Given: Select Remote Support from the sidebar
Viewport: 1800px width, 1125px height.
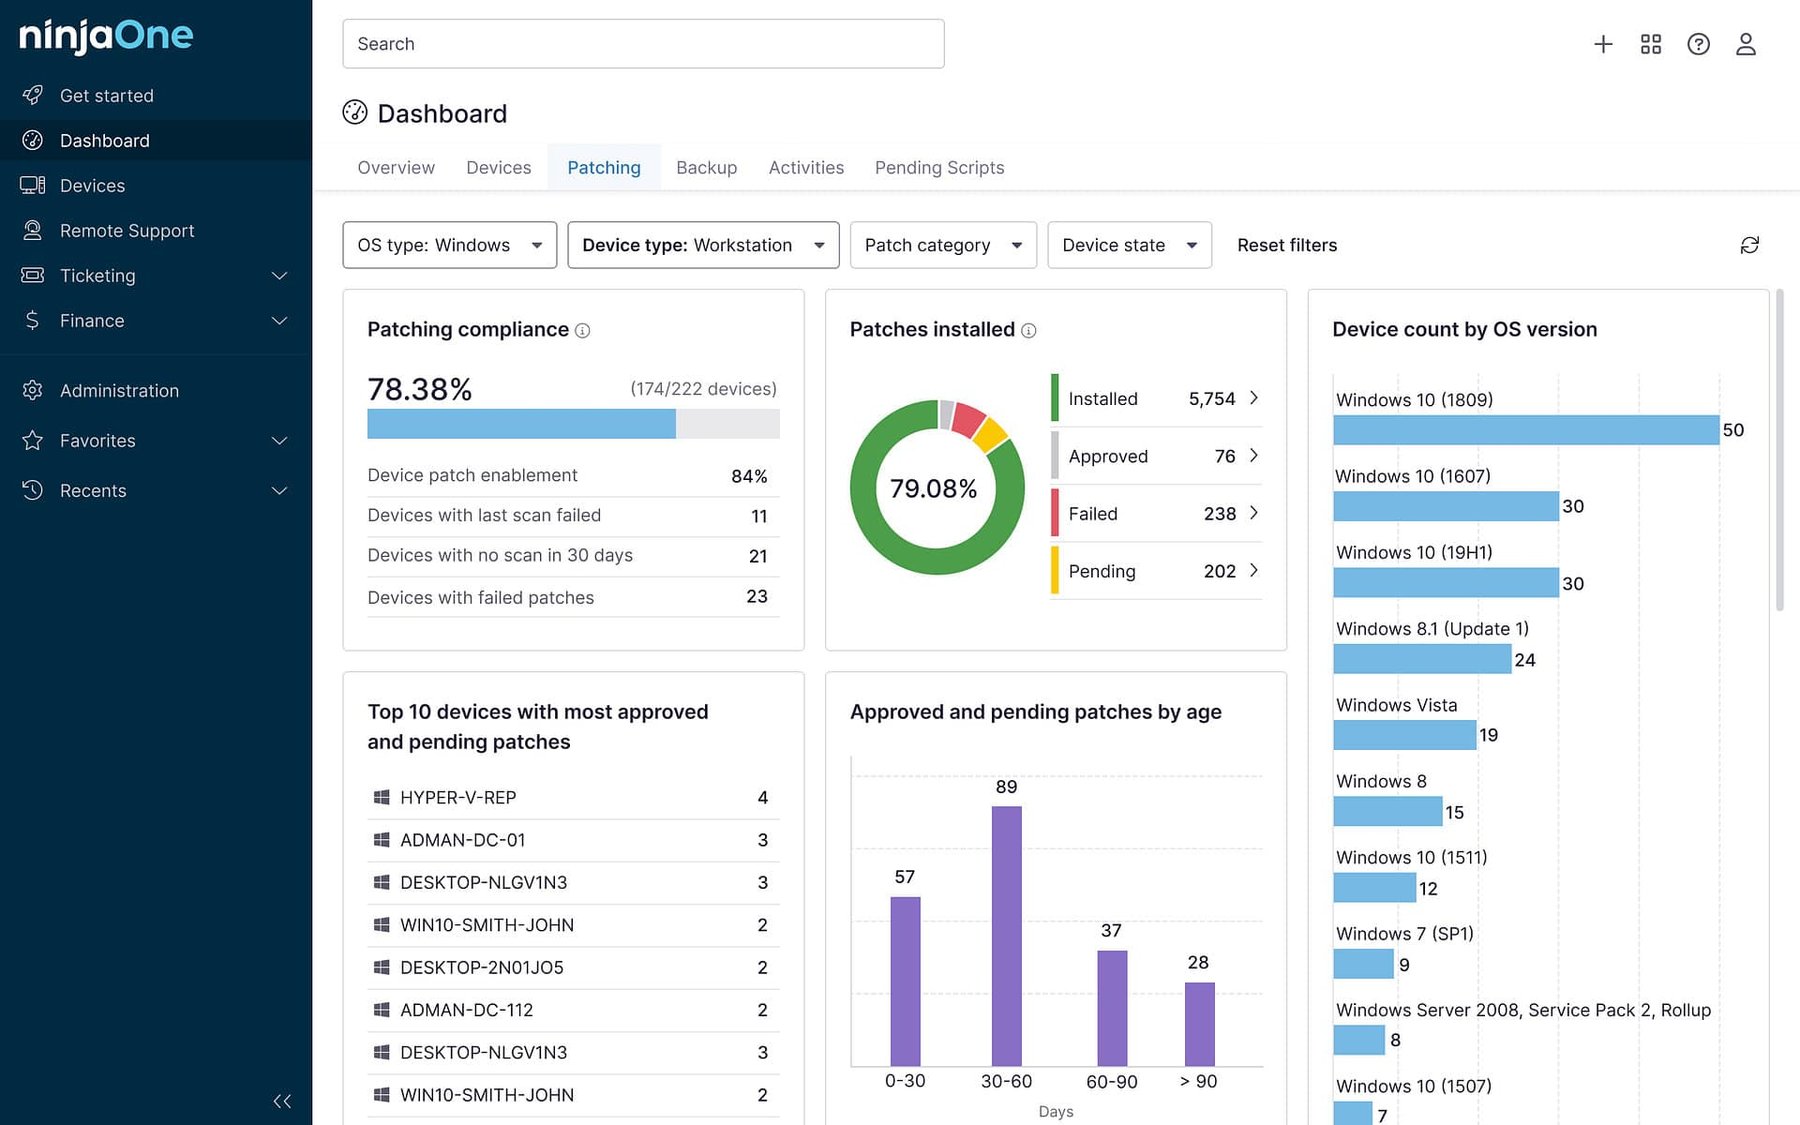Looking at the screenshot, I should (x=127, y=230).
